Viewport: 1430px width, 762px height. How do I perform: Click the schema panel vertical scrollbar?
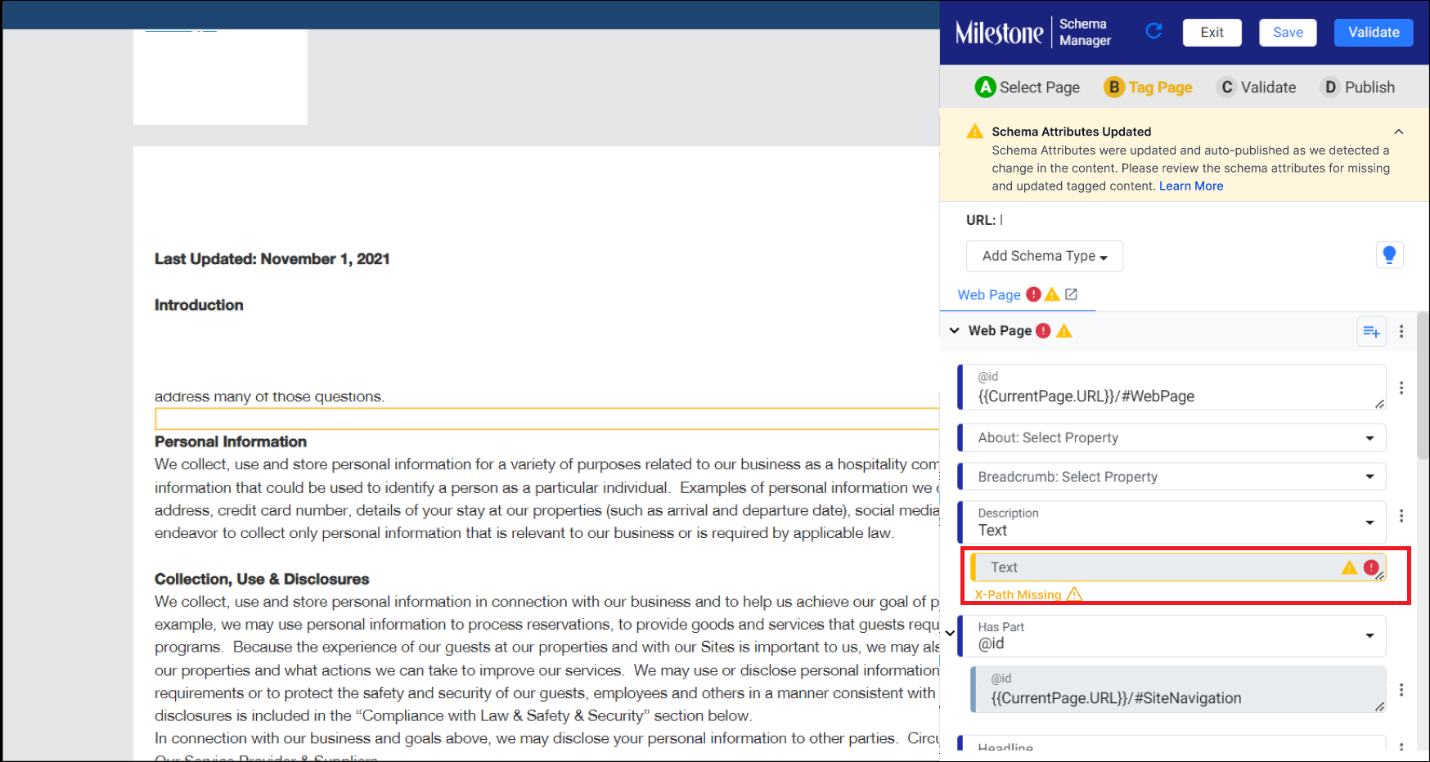1422,385
